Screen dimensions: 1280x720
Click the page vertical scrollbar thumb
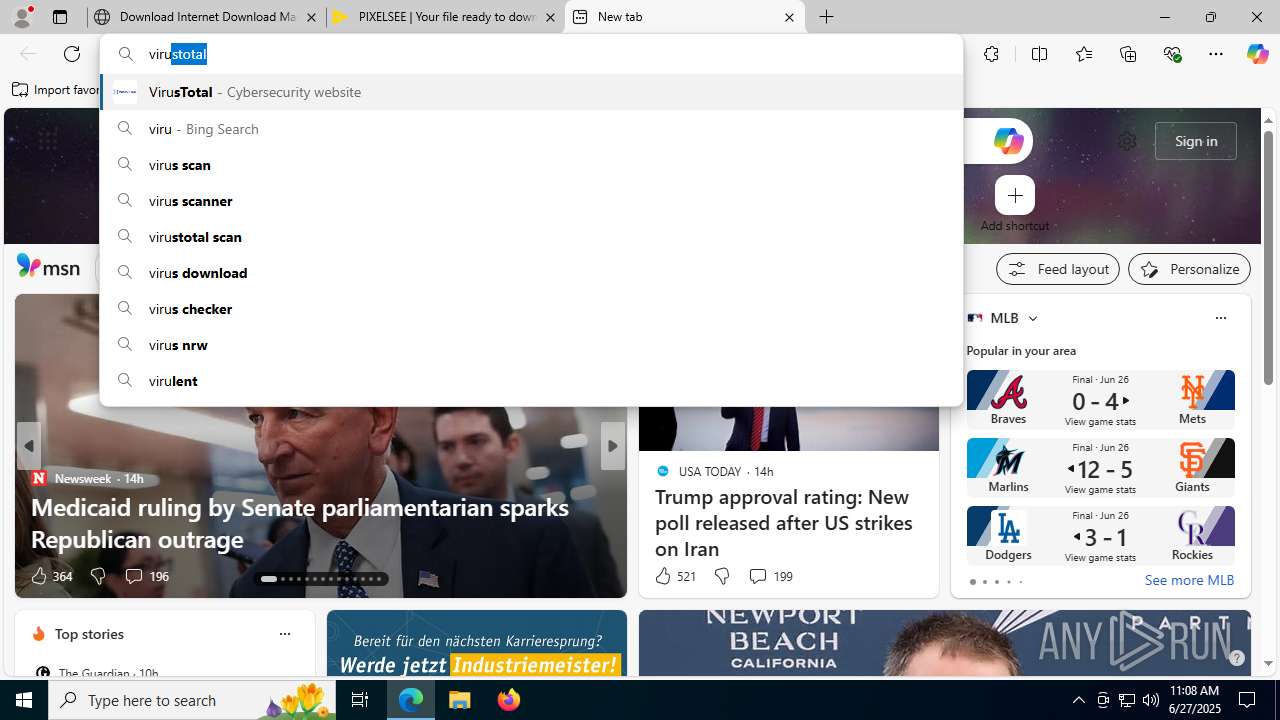tap(1268, 258)
